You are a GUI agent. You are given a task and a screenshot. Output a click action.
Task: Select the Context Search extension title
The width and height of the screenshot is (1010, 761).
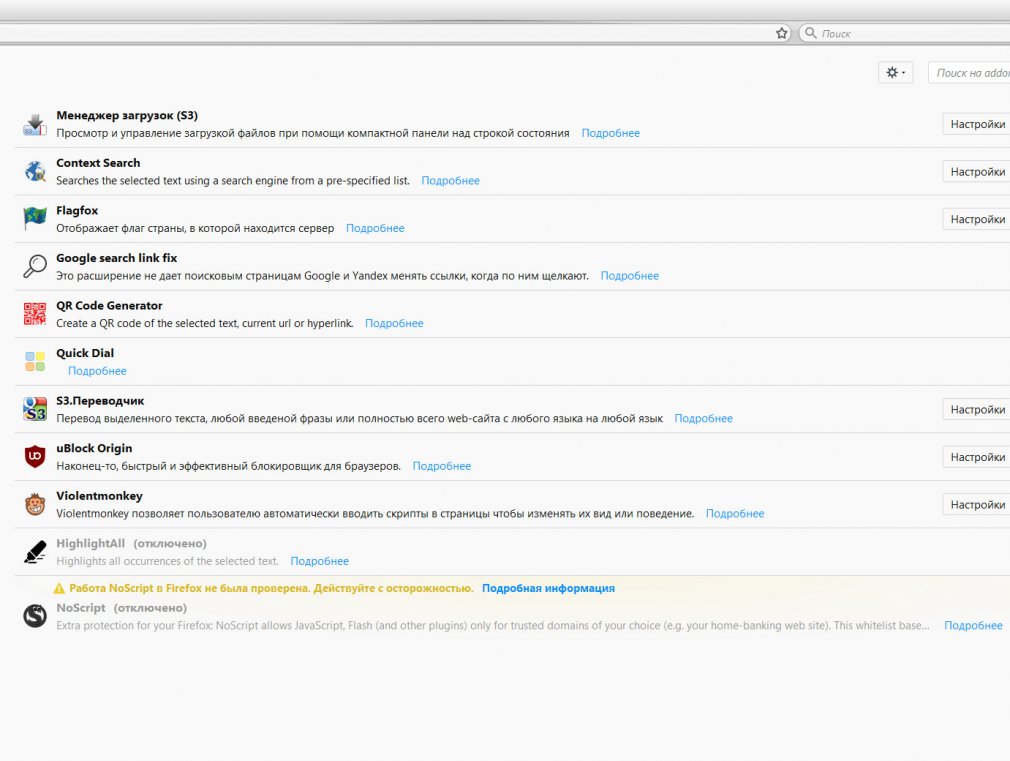coord(98,163)
